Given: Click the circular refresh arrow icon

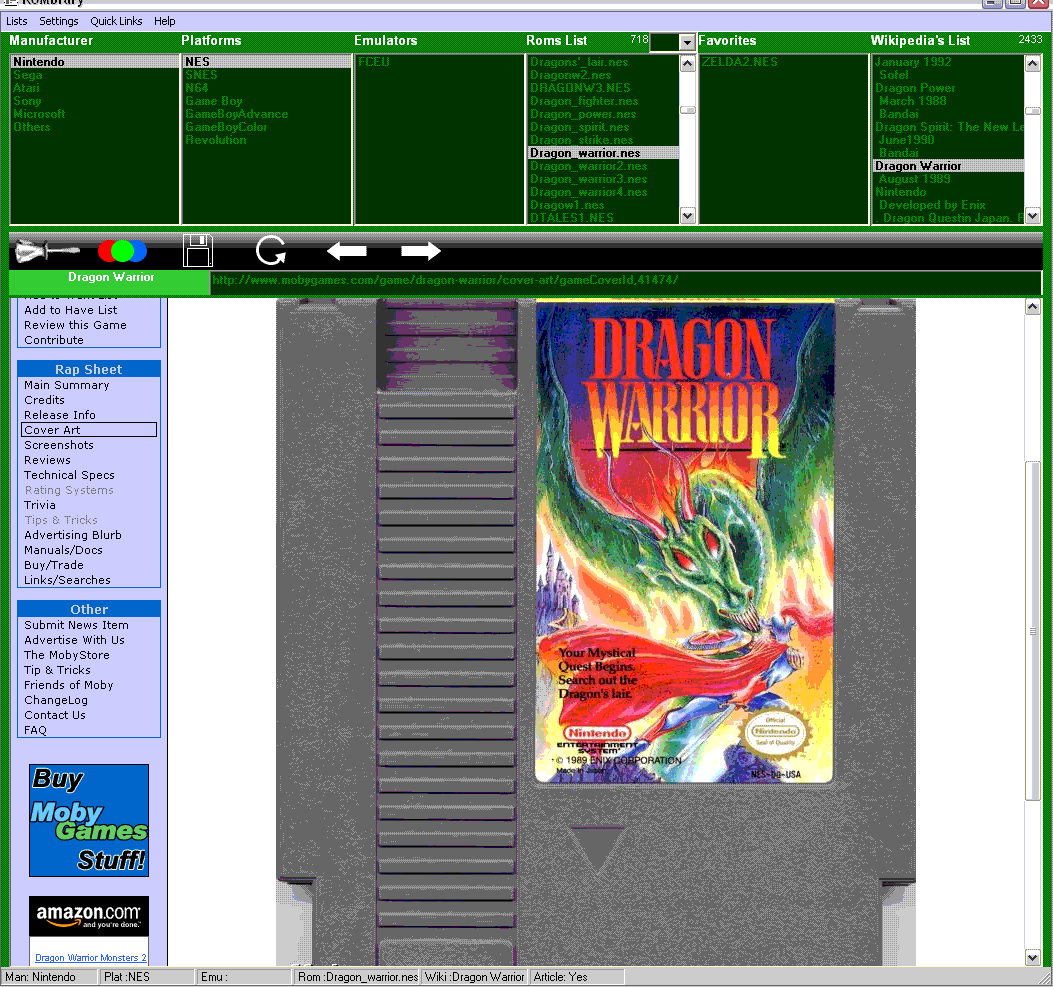Looking at the screenshot, I should [x=271, y=250].
